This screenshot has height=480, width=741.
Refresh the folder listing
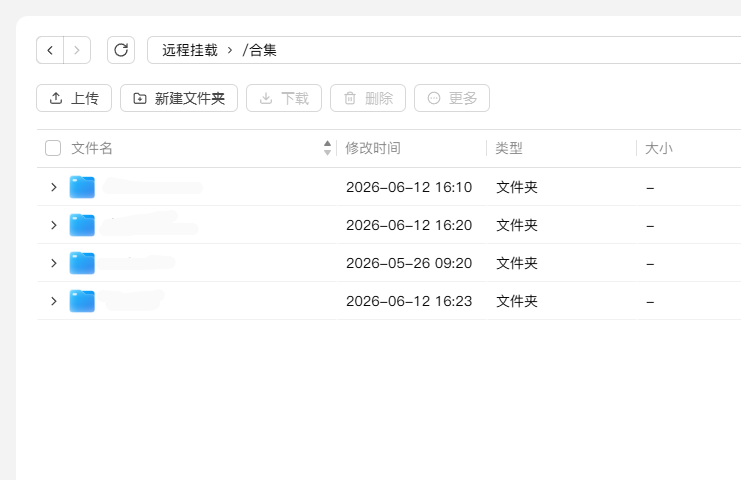121,50
